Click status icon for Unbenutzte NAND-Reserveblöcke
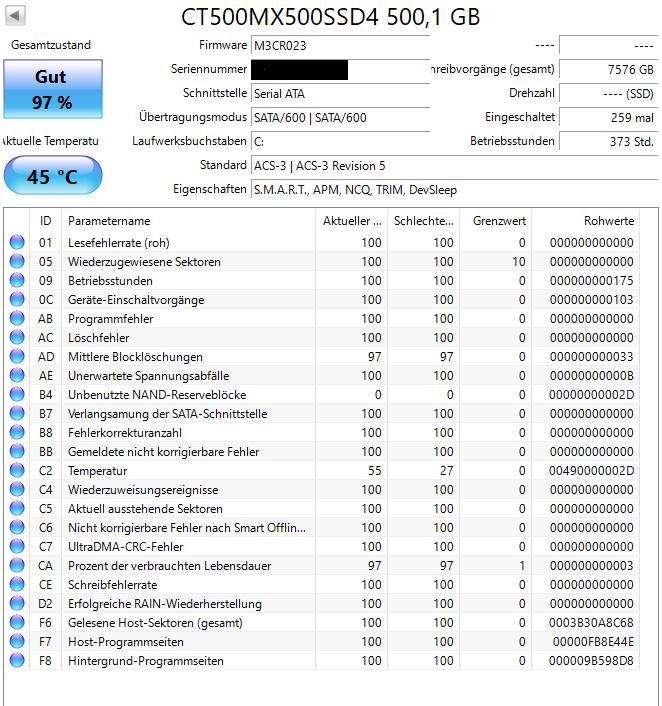Image resolution: width=662 pixels, height=706 pixels. pos(17,394)
